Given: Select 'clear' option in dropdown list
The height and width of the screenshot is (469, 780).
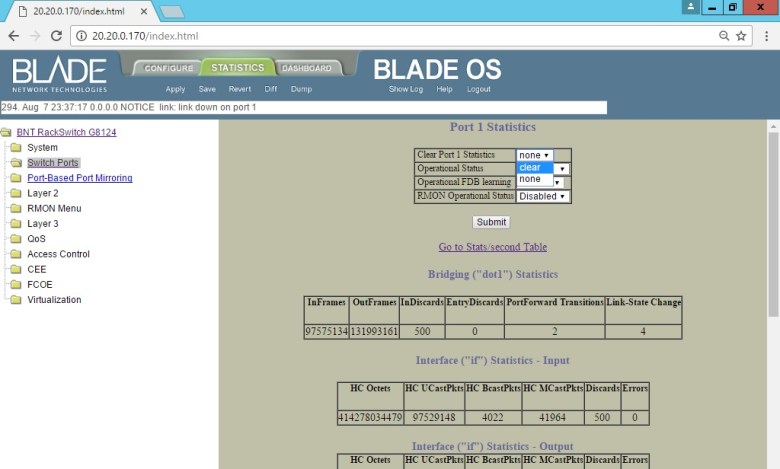Looking at the screenshot, I should (530, 168).
